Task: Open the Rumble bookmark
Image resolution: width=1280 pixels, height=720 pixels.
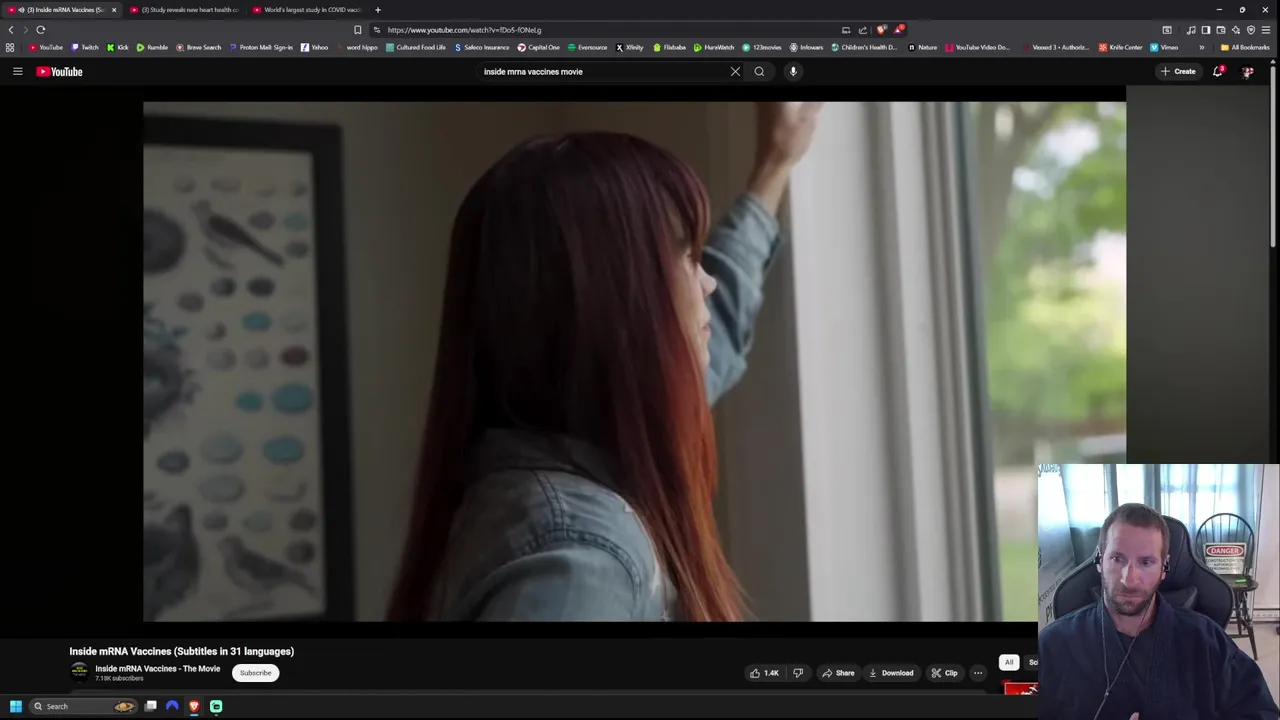Action: pos(152,47)
